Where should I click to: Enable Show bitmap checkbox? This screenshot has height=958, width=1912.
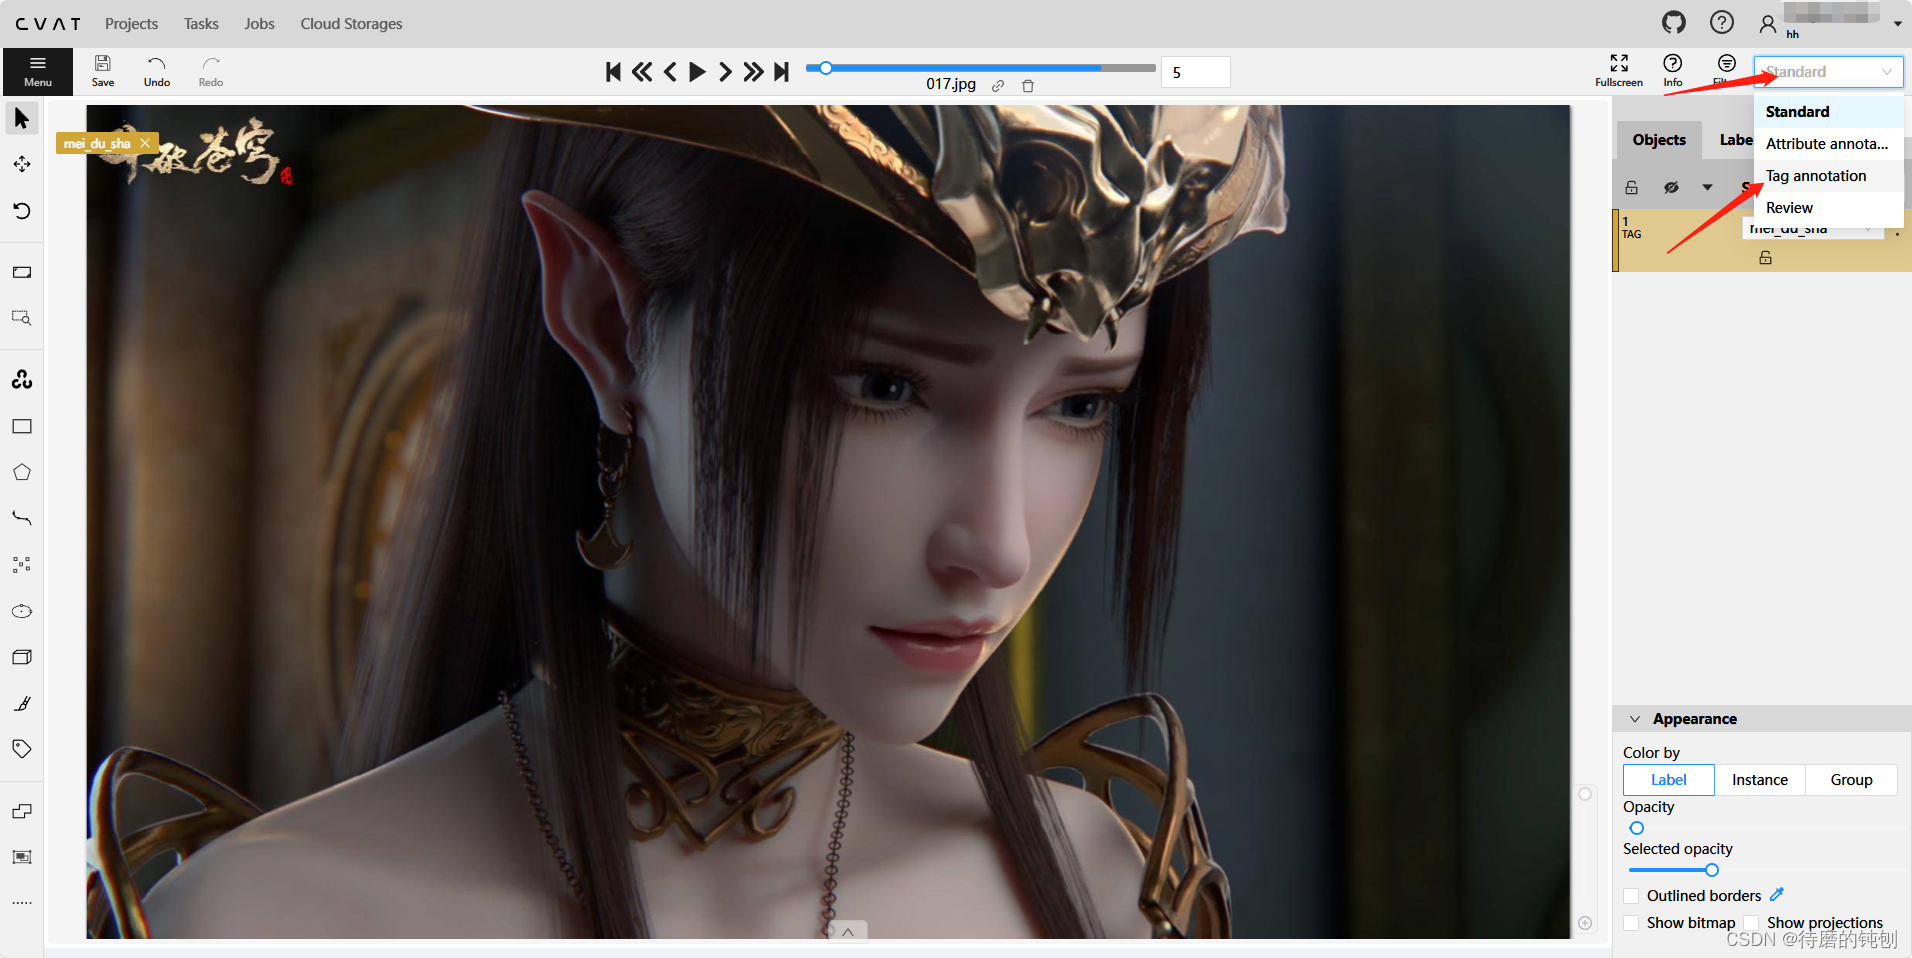click(1631, 923)
